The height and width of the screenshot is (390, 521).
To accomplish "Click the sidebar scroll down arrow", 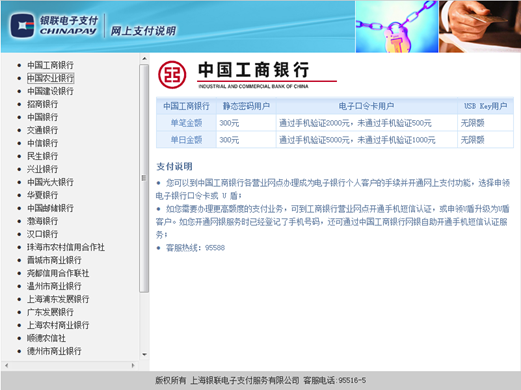I will click(144, 354).
